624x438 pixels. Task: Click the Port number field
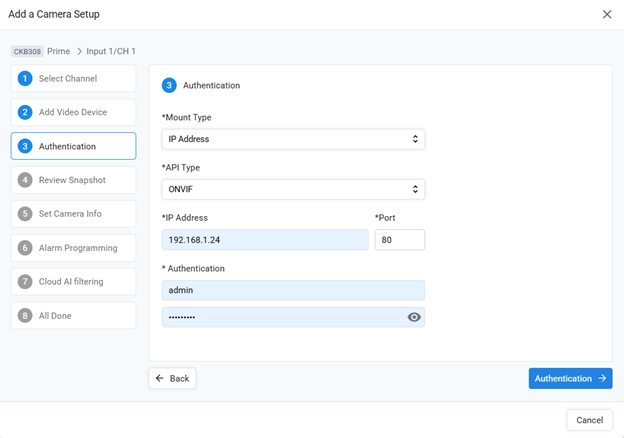pos(399,240)
